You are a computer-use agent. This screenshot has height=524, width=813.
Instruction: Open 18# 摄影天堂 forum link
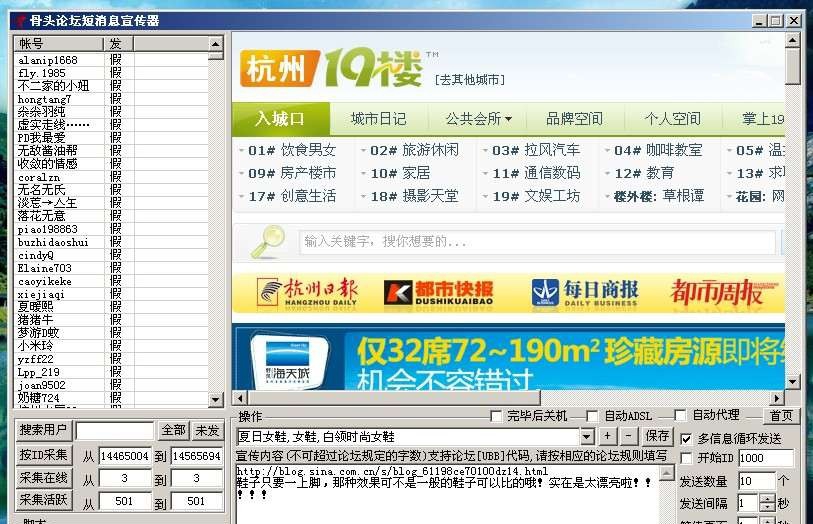(x=414, y=196)
